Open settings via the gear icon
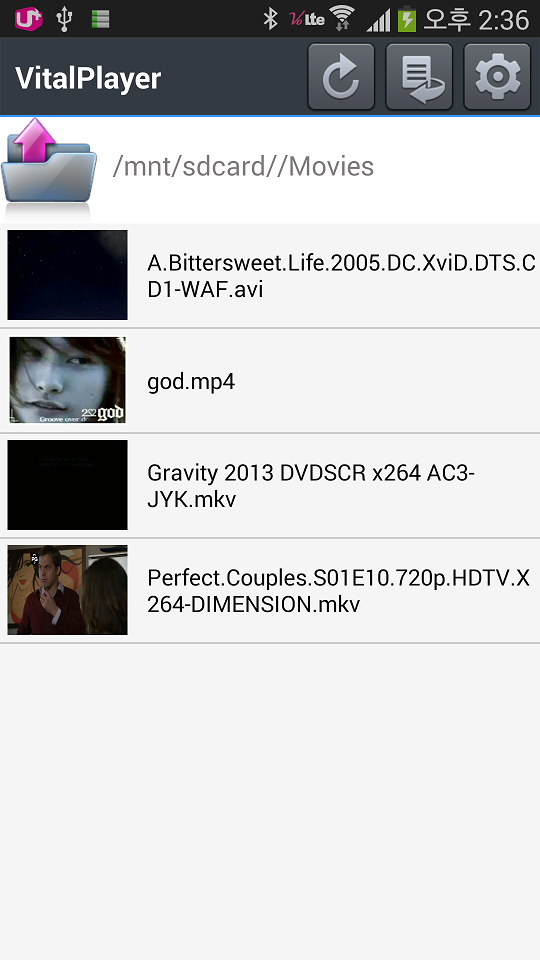Screen dimensions: 540x960 (497, 77)
